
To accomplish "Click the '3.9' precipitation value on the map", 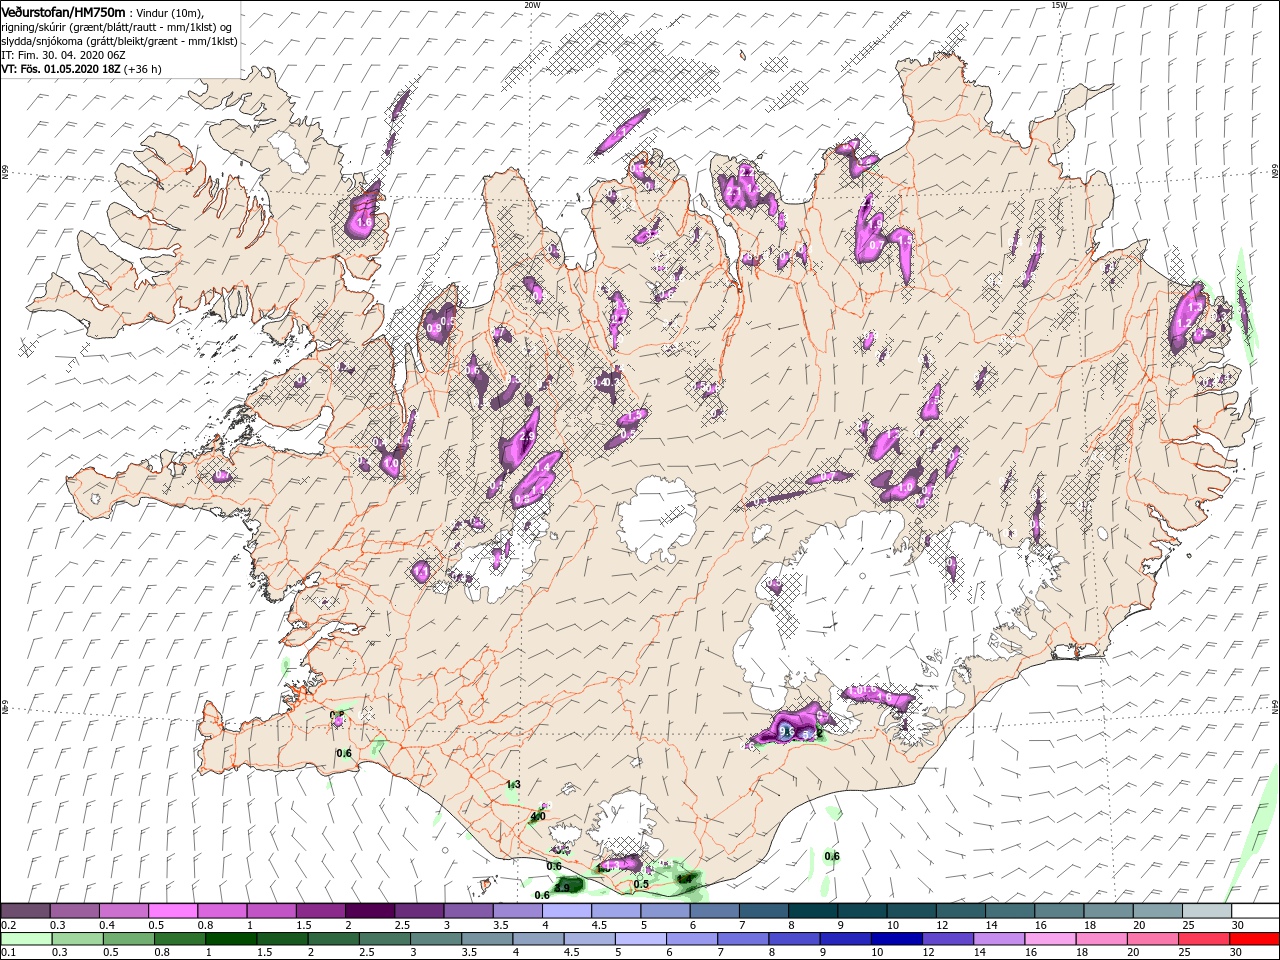I will (562, 887).
